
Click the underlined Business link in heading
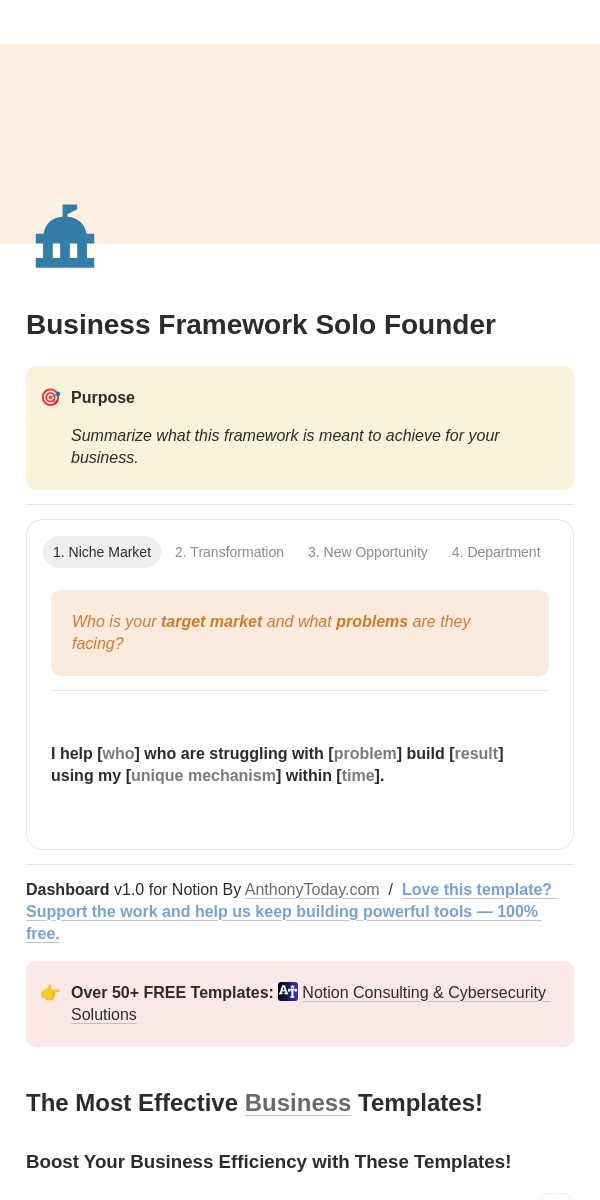[x=298, y=1103]
